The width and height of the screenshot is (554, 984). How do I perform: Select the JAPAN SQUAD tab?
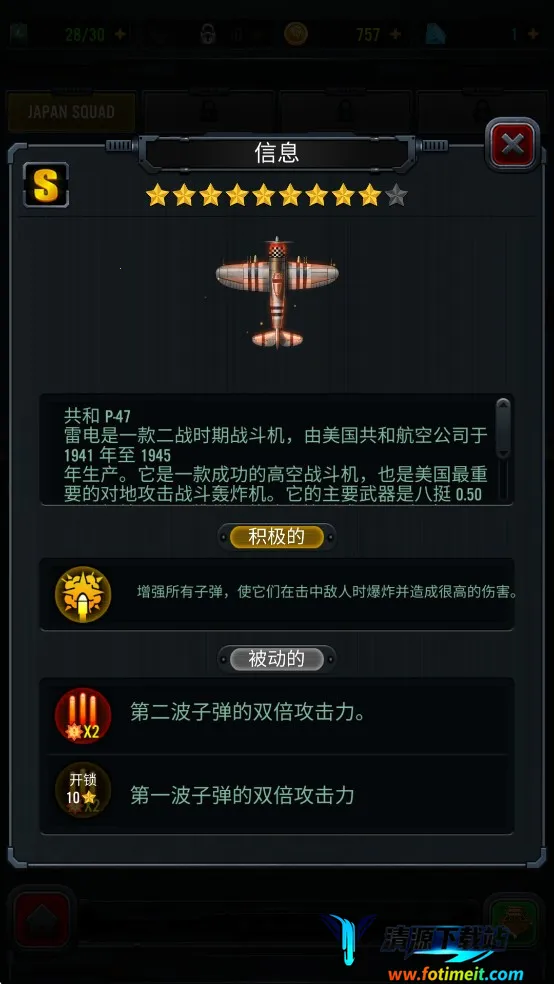click(71, 112)
